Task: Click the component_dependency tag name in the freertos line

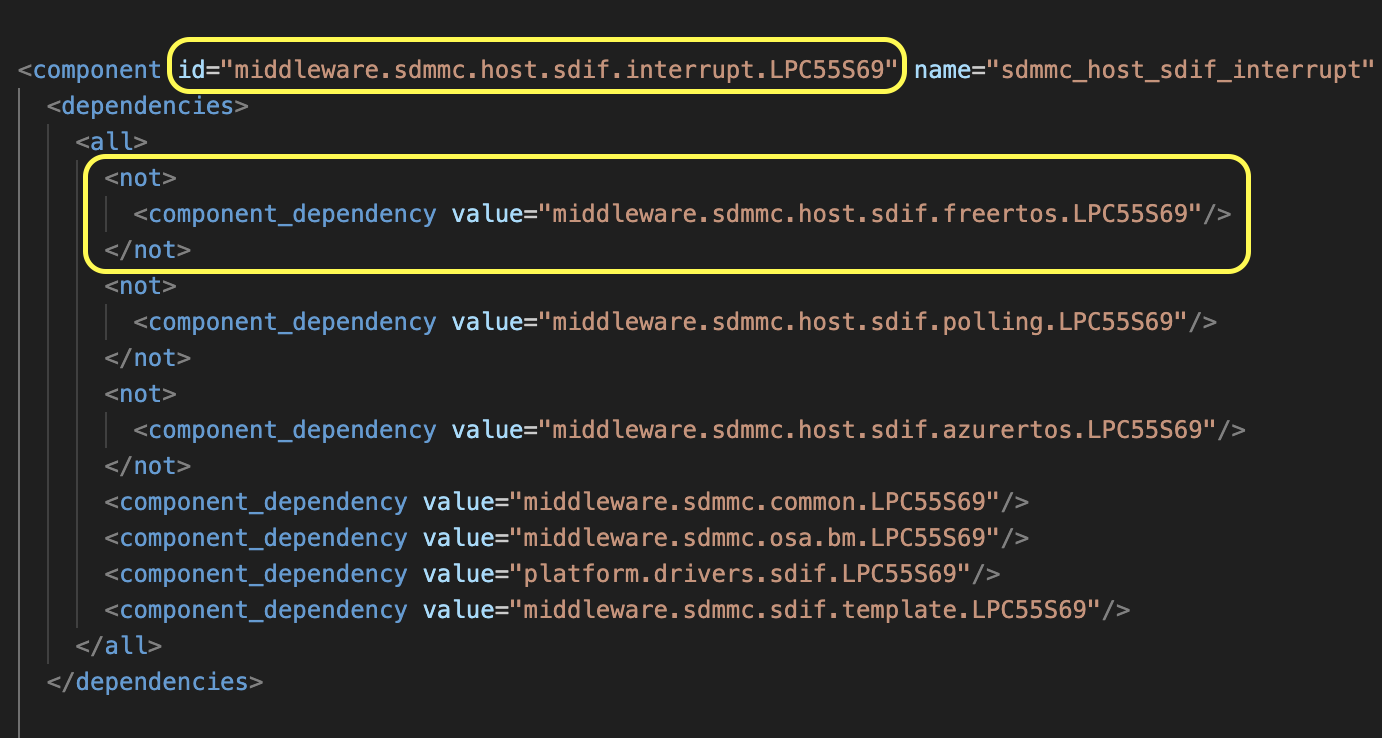Action: click(x=290, y=213)
